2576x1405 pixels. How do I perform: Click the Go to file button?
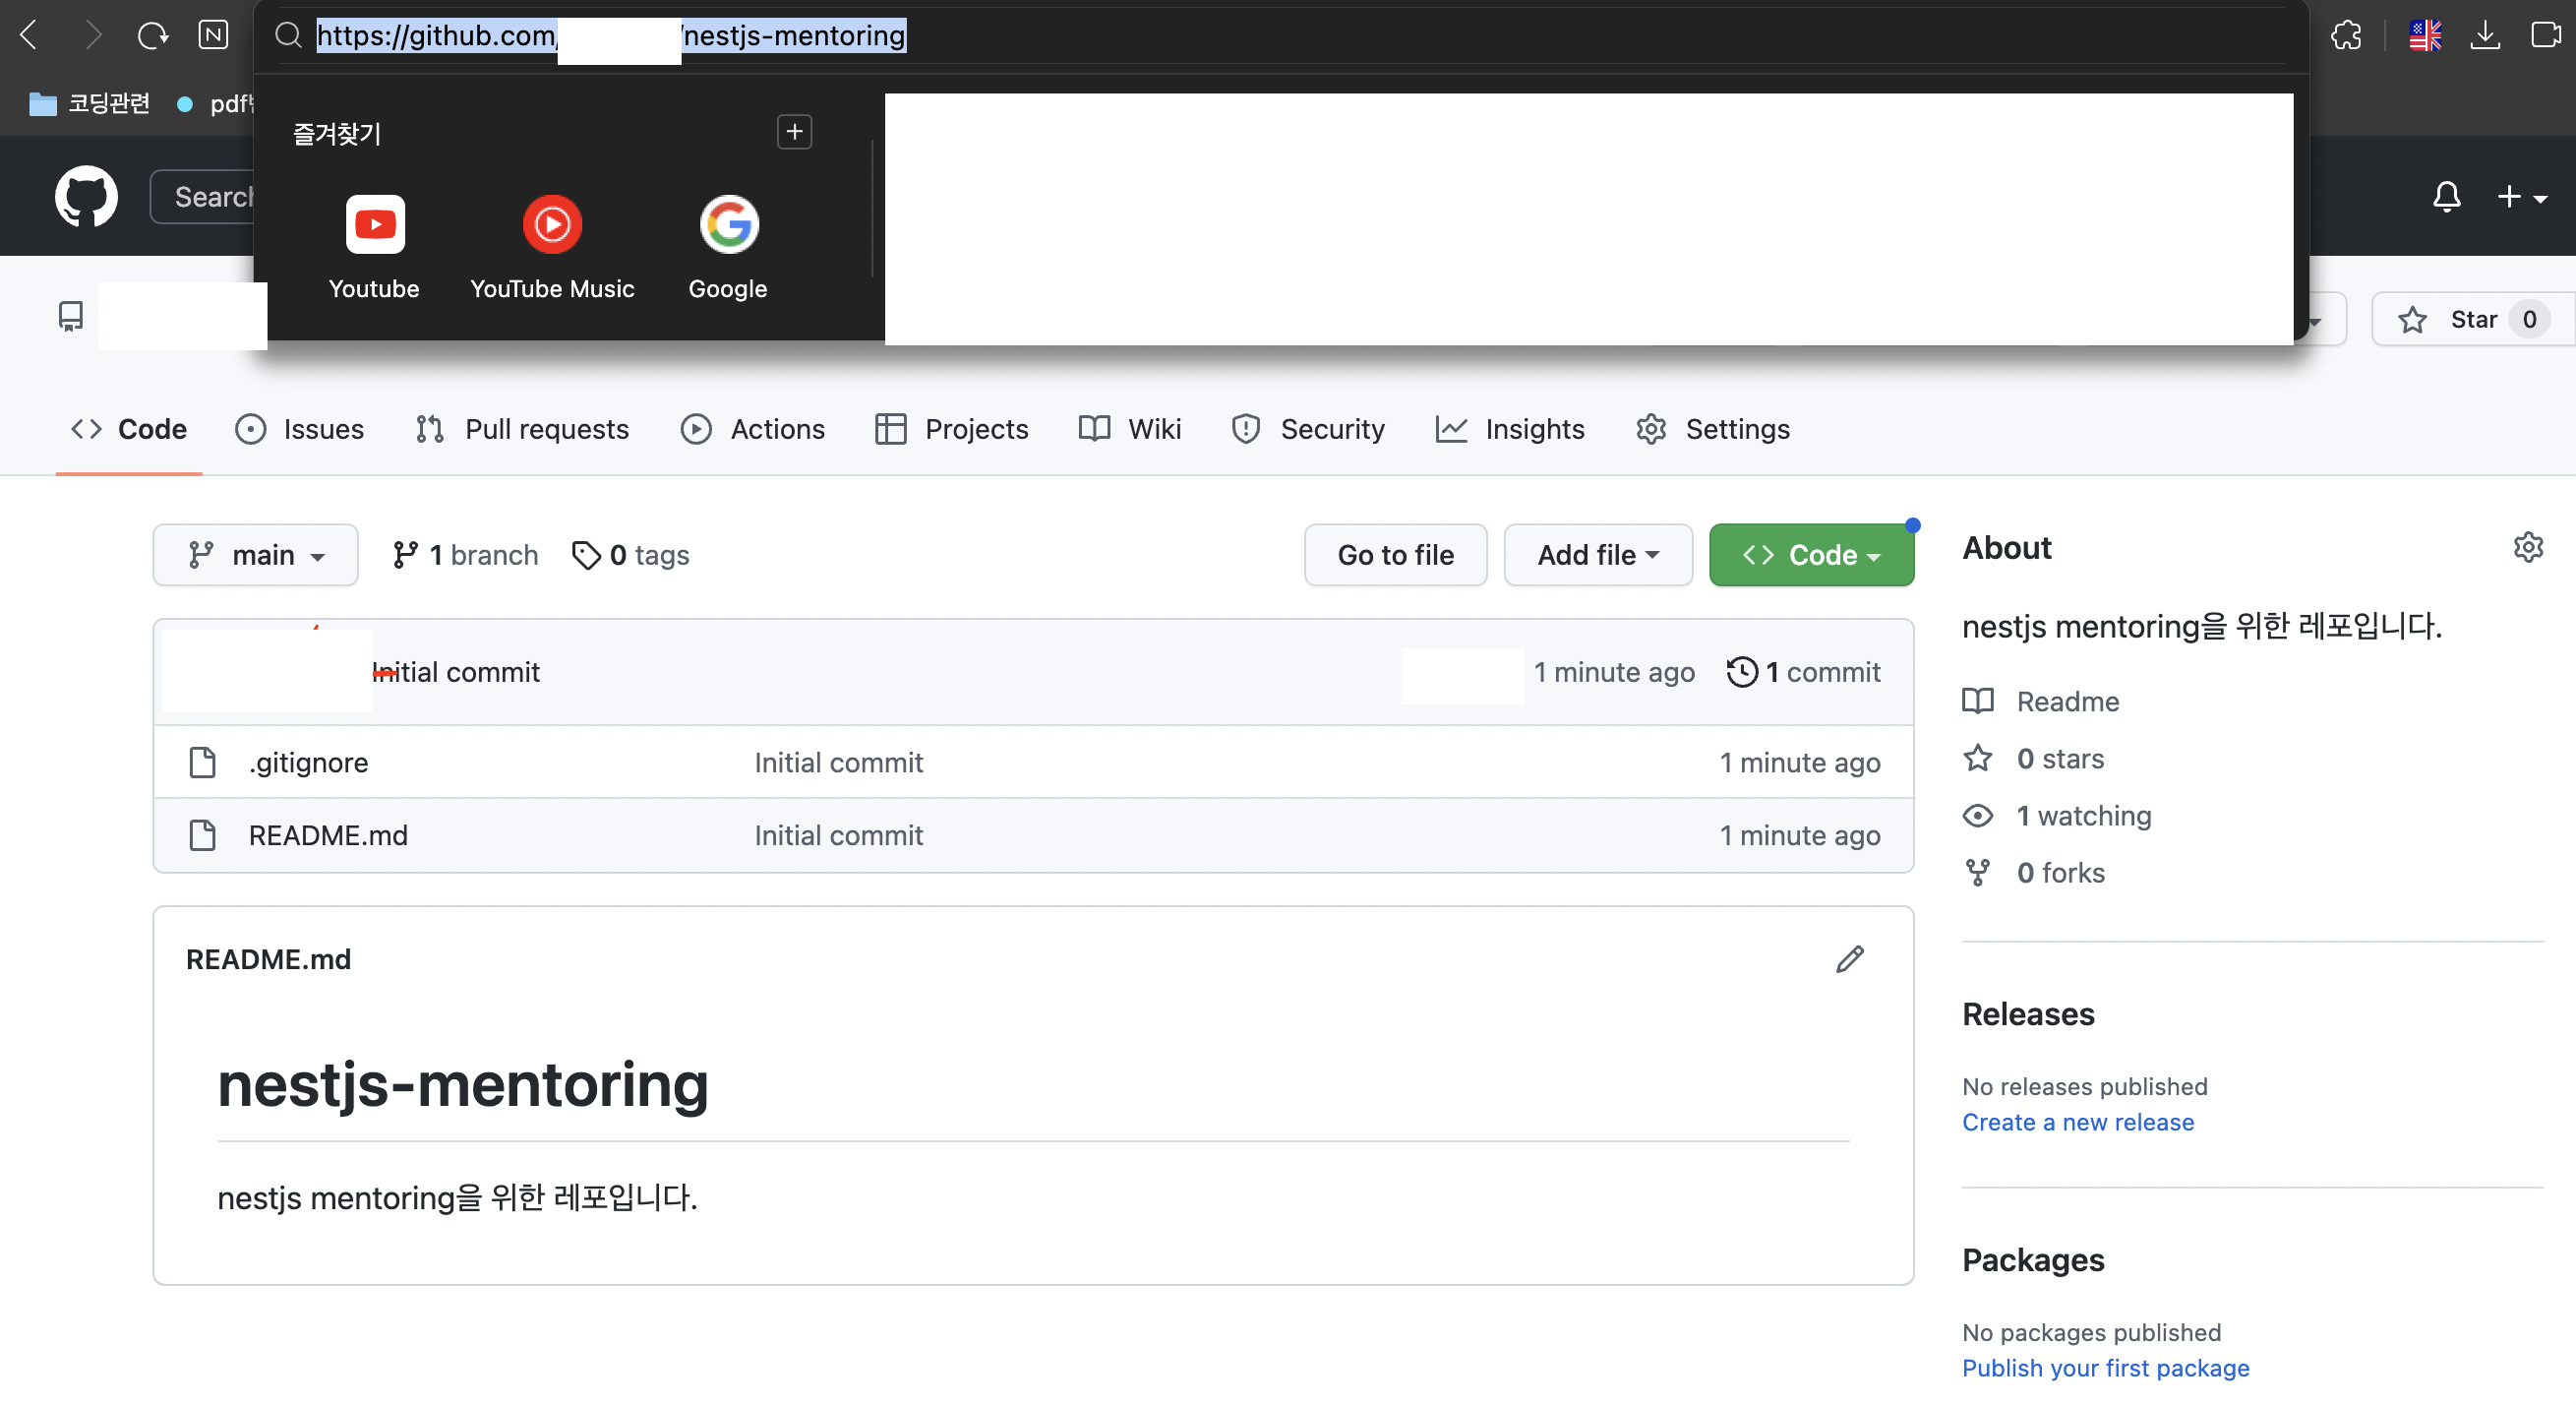click(x=1395, y=555)
